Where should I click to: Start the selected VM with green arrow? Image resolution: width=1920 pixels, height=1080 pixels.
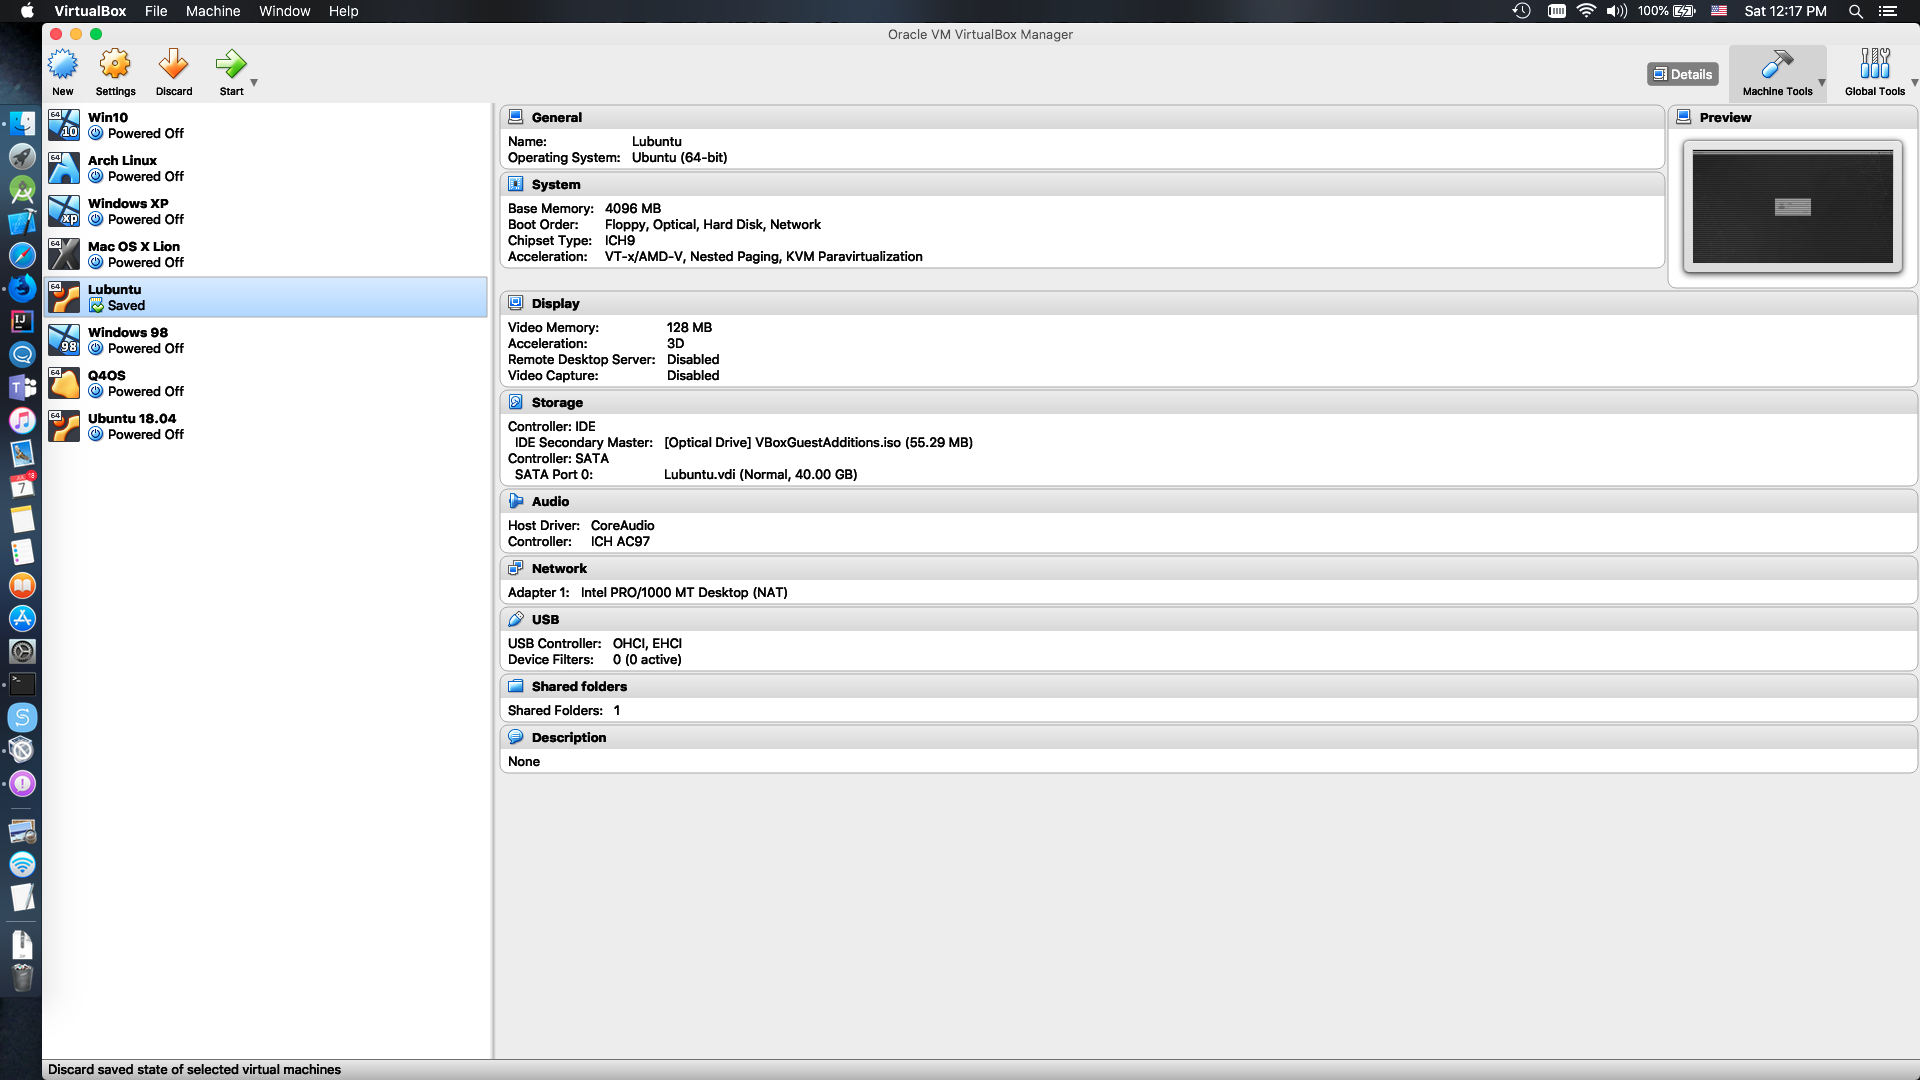pos(231,65)
